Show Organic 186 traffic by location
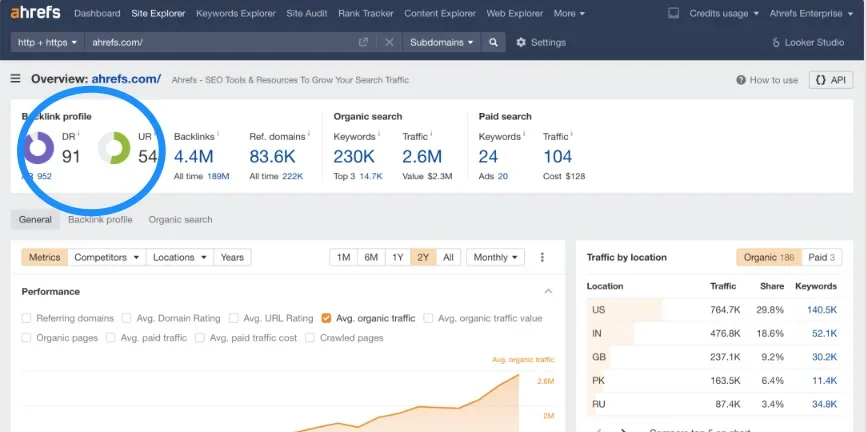This screenshot has height=432, width=866. [x=769, y=257]
